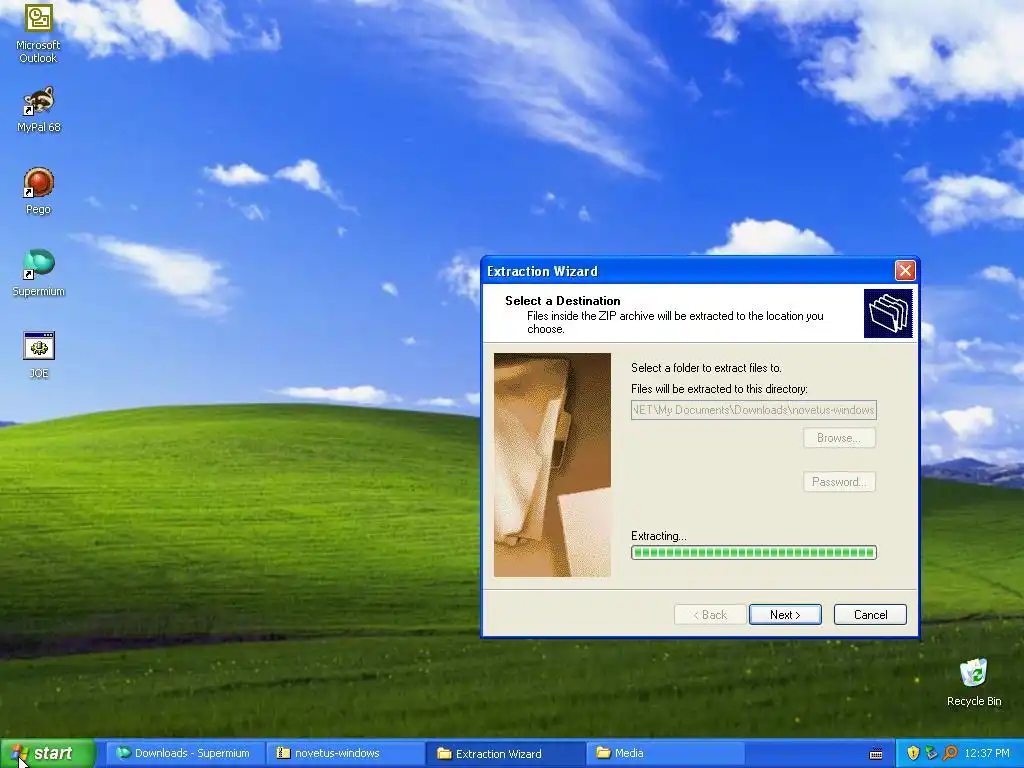Click the wizard's side illustration image

[552, 465]
